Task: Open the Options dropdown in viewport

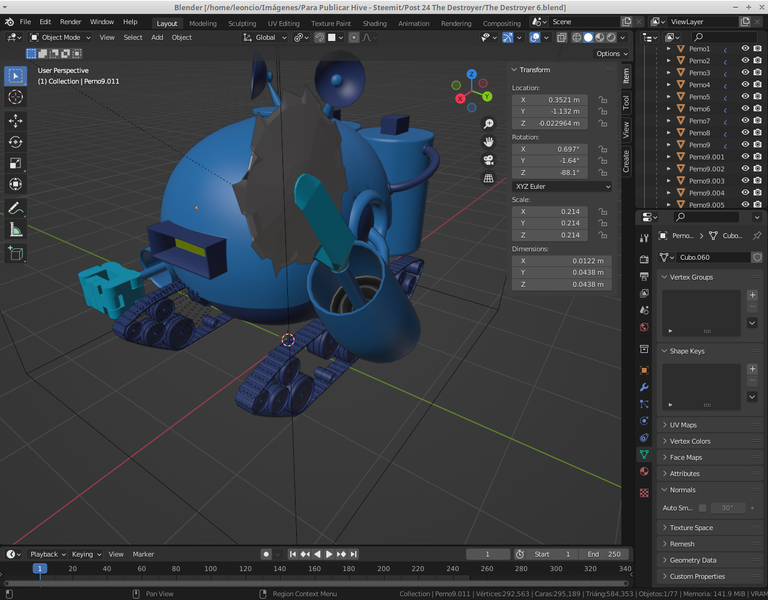Action: [x=611, y=53]
